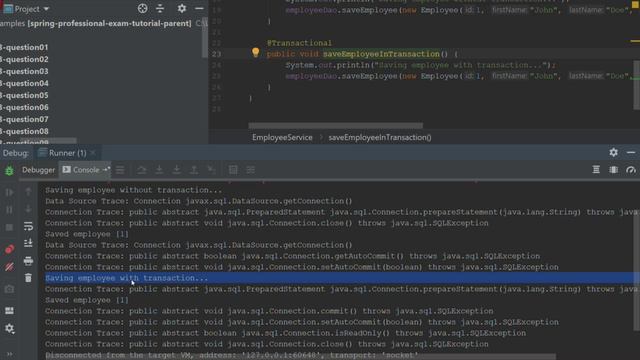
Task: Click the View Breakpoints red circles icon
Action: (x=9, y=249)
